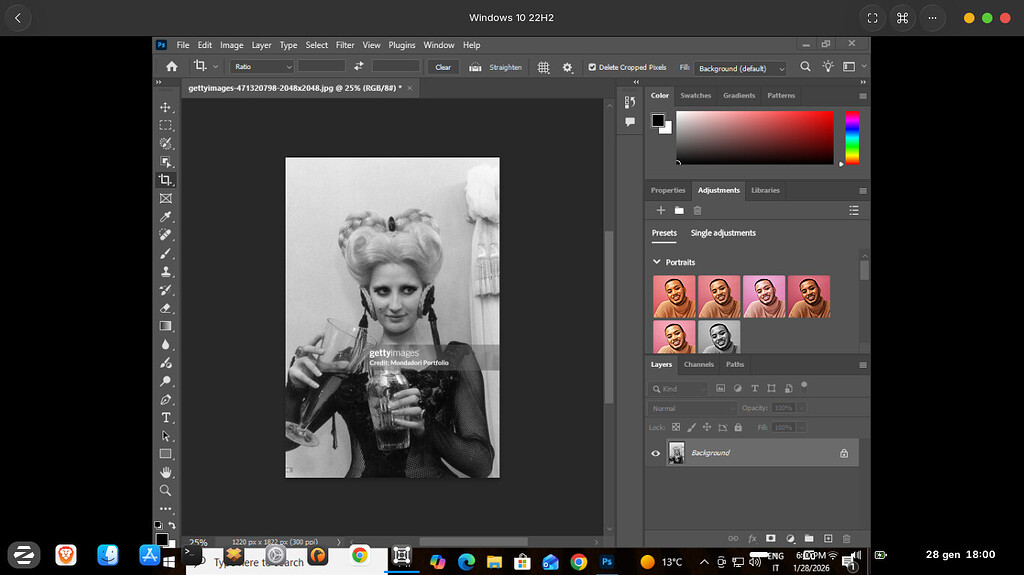The height and width of the screenshot is (575, 1024).
Task: Select the Zoom tool in toolbar
Action: tap(165, 491)
